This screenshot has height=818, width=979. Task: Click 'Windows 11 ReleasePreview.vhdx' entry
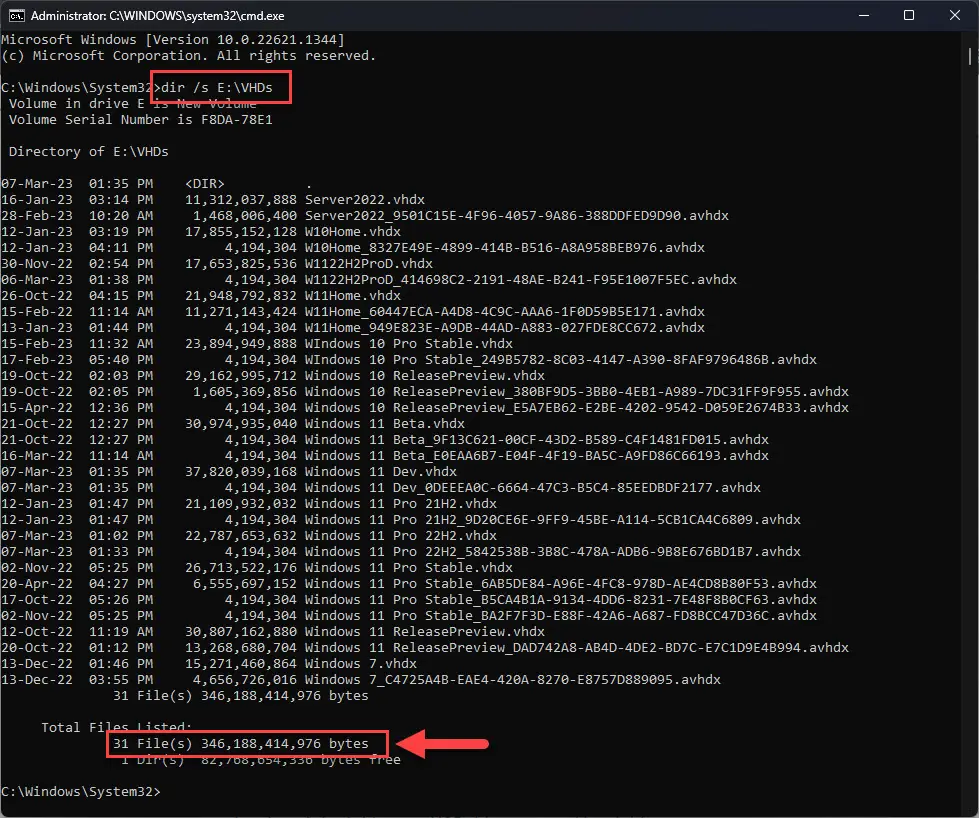[x=425, y=632]
